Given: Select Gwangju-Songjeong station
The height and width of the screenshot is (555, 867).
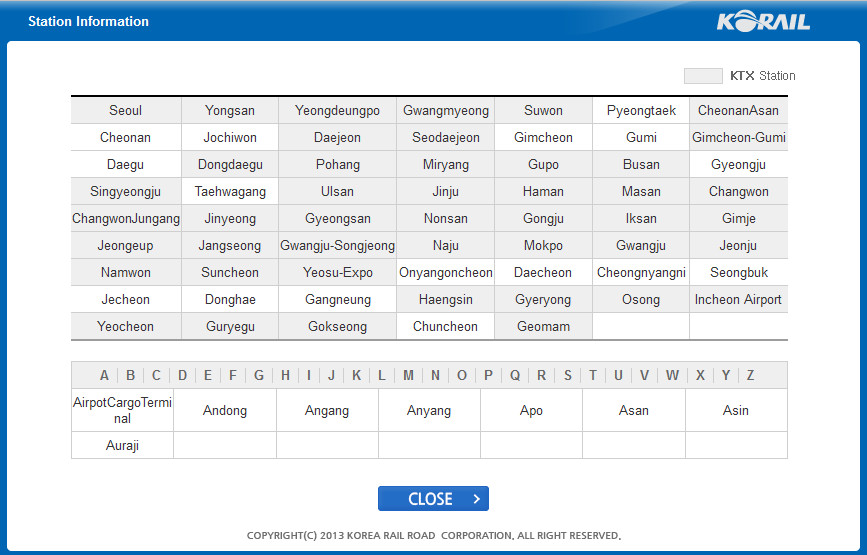Looking at the screenshot, I should (x=337, y=246).
